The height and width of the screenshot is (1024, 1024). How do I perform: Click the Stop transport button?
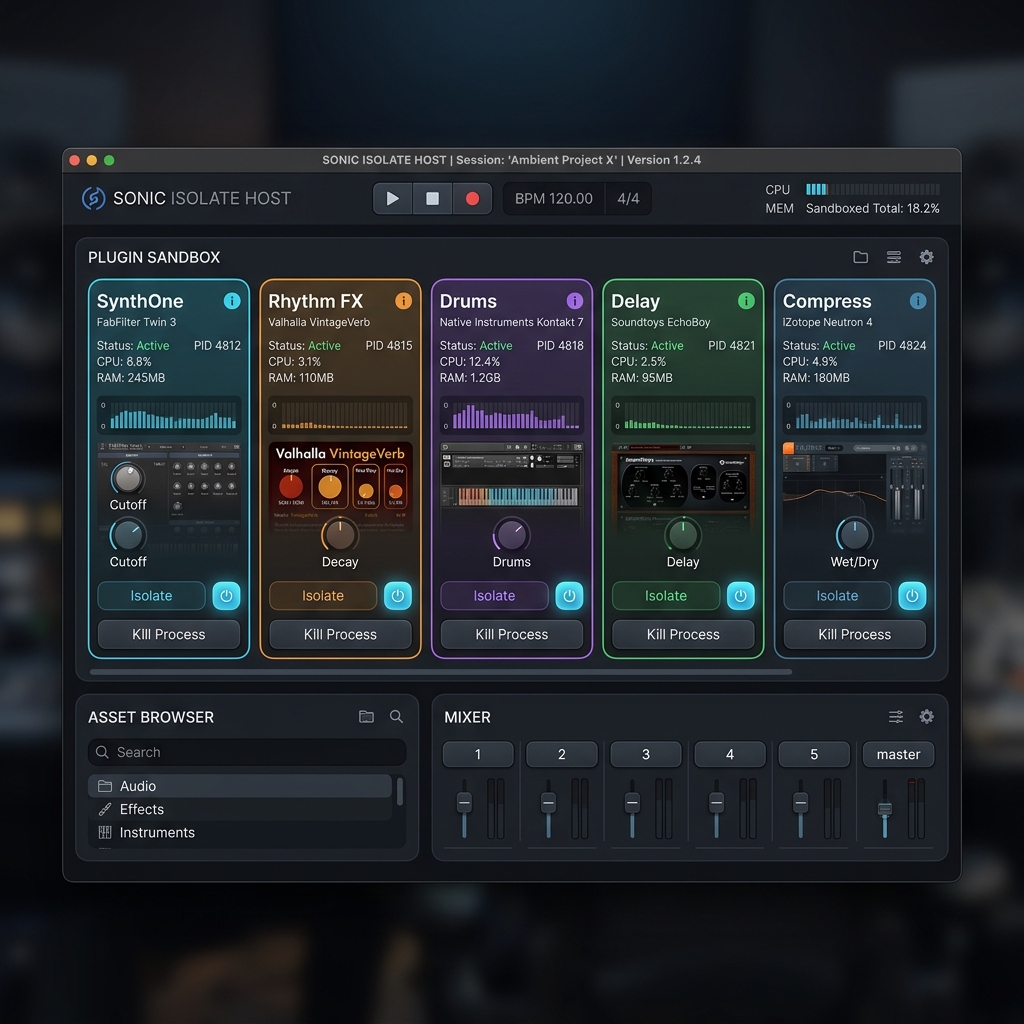pos(432,199)
